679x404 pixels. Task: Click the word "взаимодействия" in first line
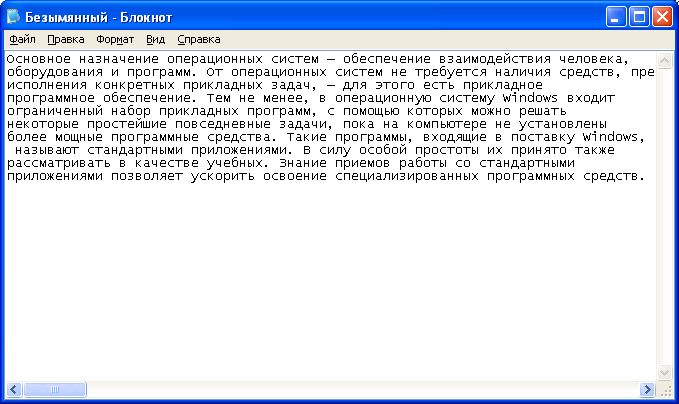(495, 59)
